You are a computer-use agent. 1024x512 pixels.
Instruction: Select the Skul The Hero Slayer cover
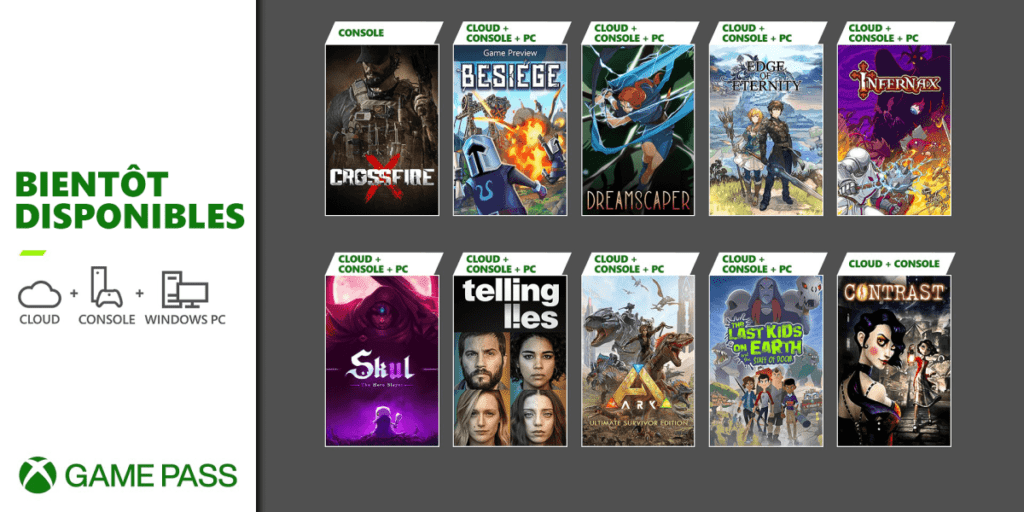tap(382, 360)
